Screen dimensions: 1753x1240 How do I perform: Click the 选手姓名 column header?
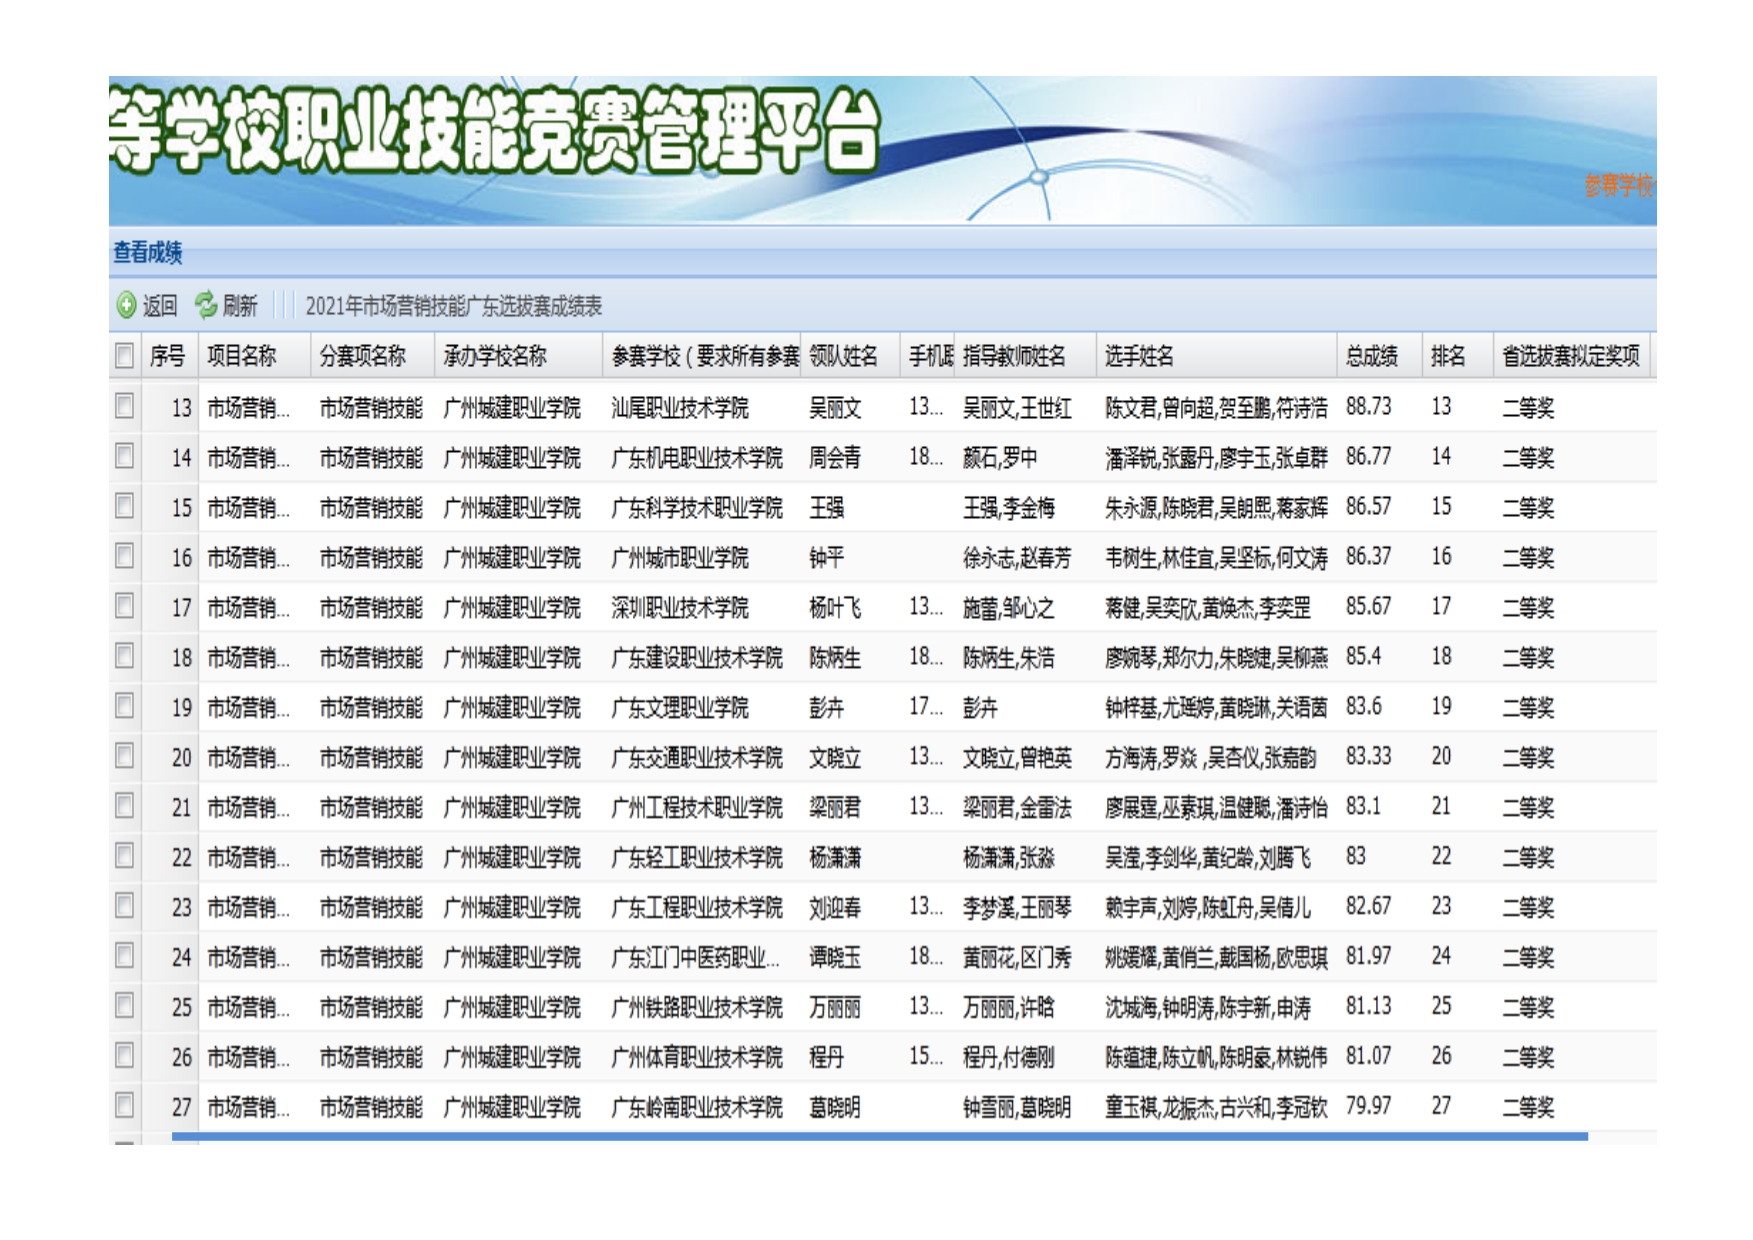[x=1139, y=356]
